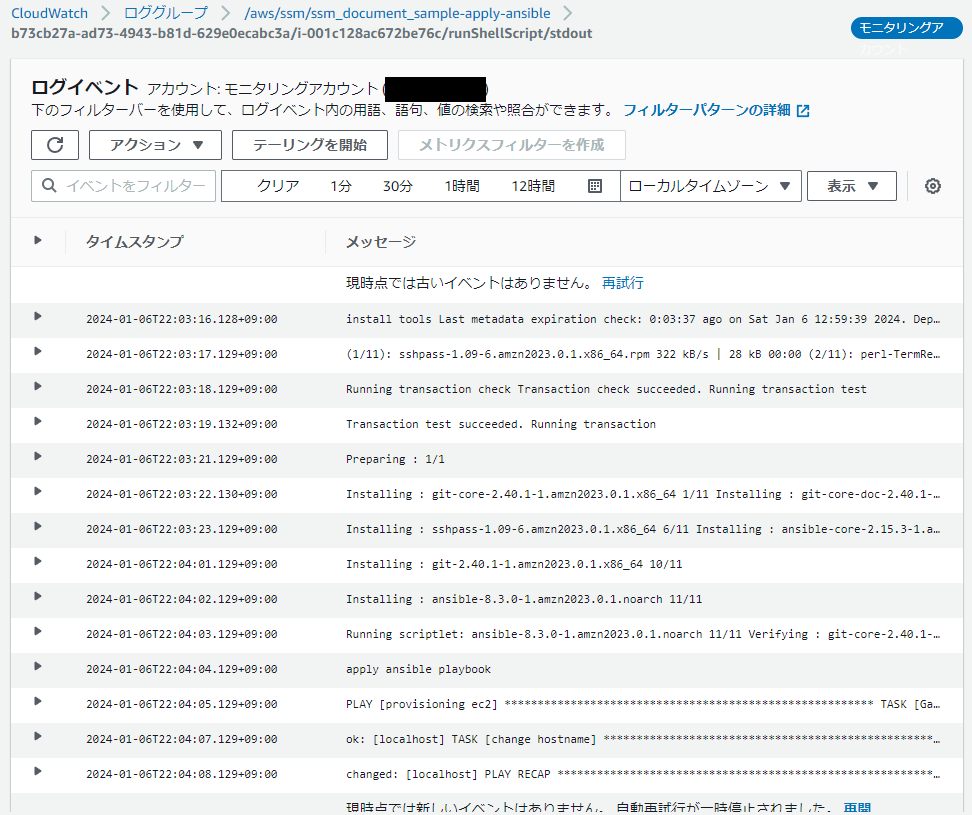972x815 pixels.
Task: Expand the 22:03:19.132 transaction test row
Action: pos(38,421)
